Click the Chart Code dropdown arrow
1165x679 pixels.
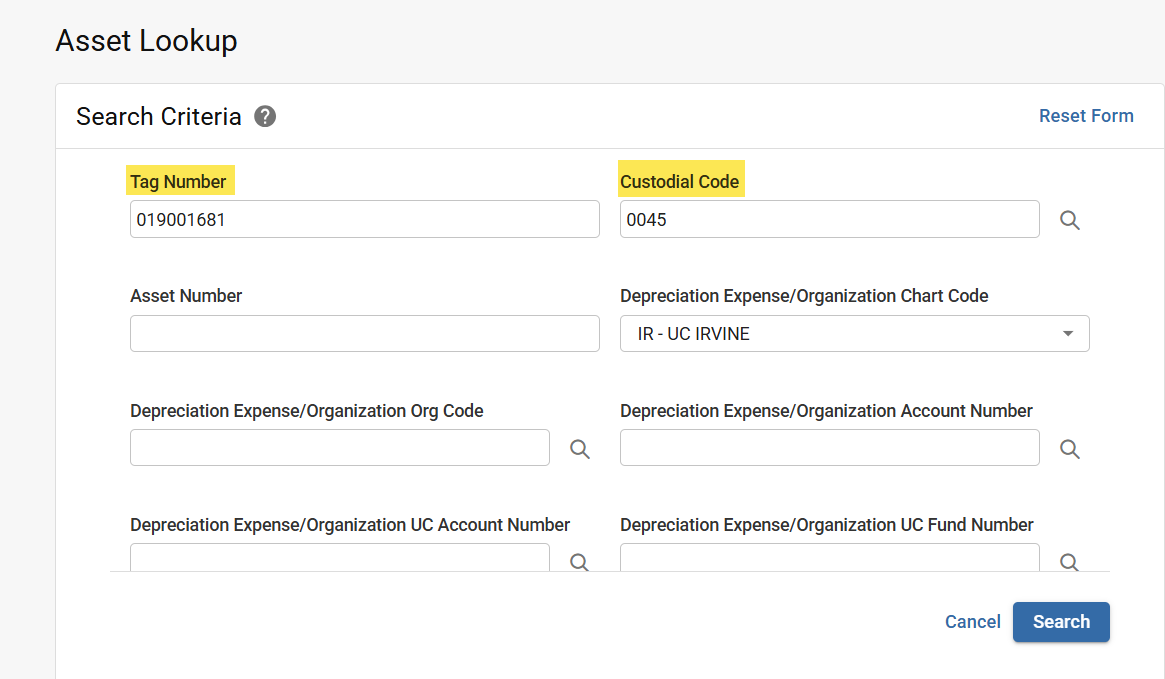click(x=1067, y=333)
